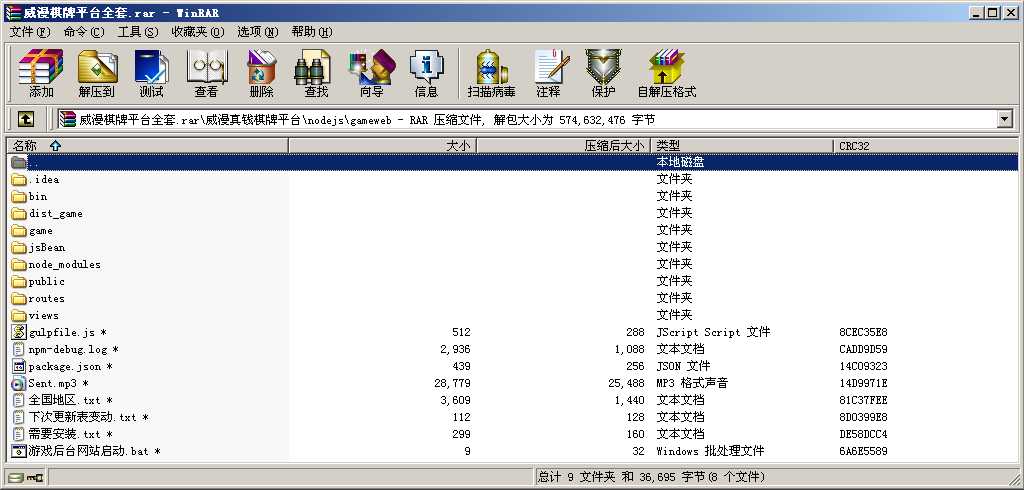Click the status bar total summary text
Viewport: 1024px width, 490px height.
(651, 477)
